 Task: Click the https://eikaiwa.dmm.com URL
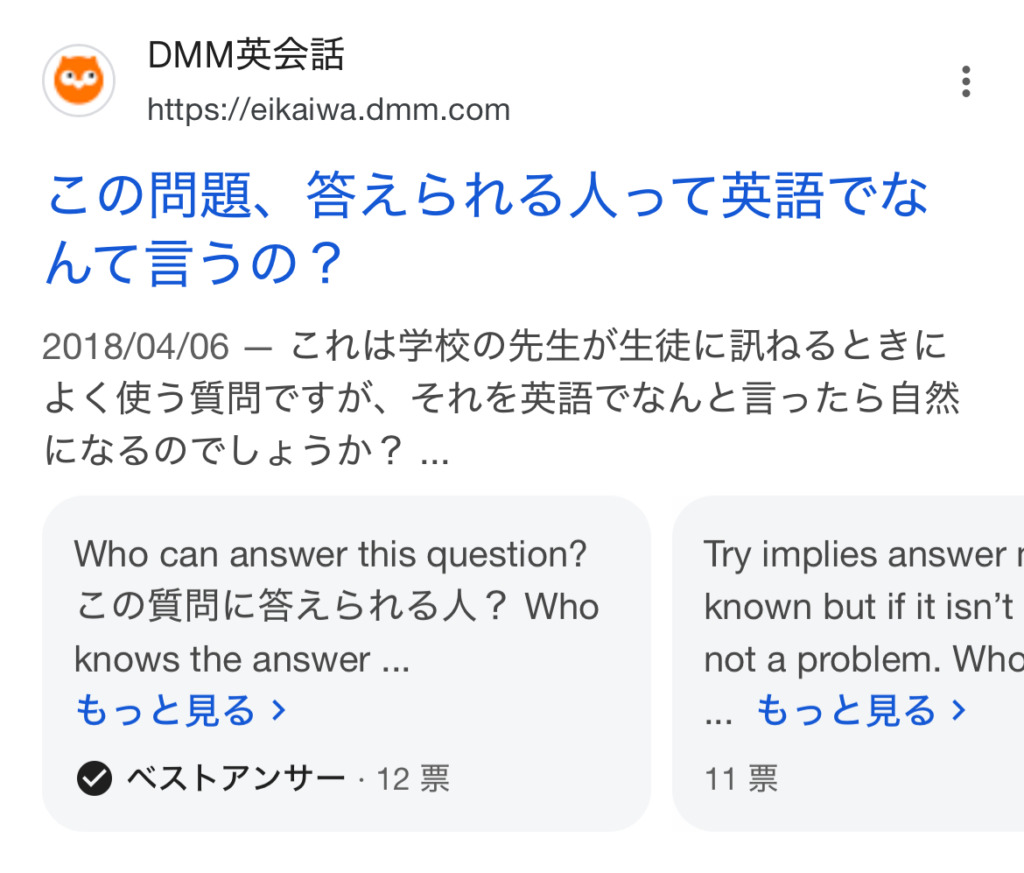[x=328, y=109]
